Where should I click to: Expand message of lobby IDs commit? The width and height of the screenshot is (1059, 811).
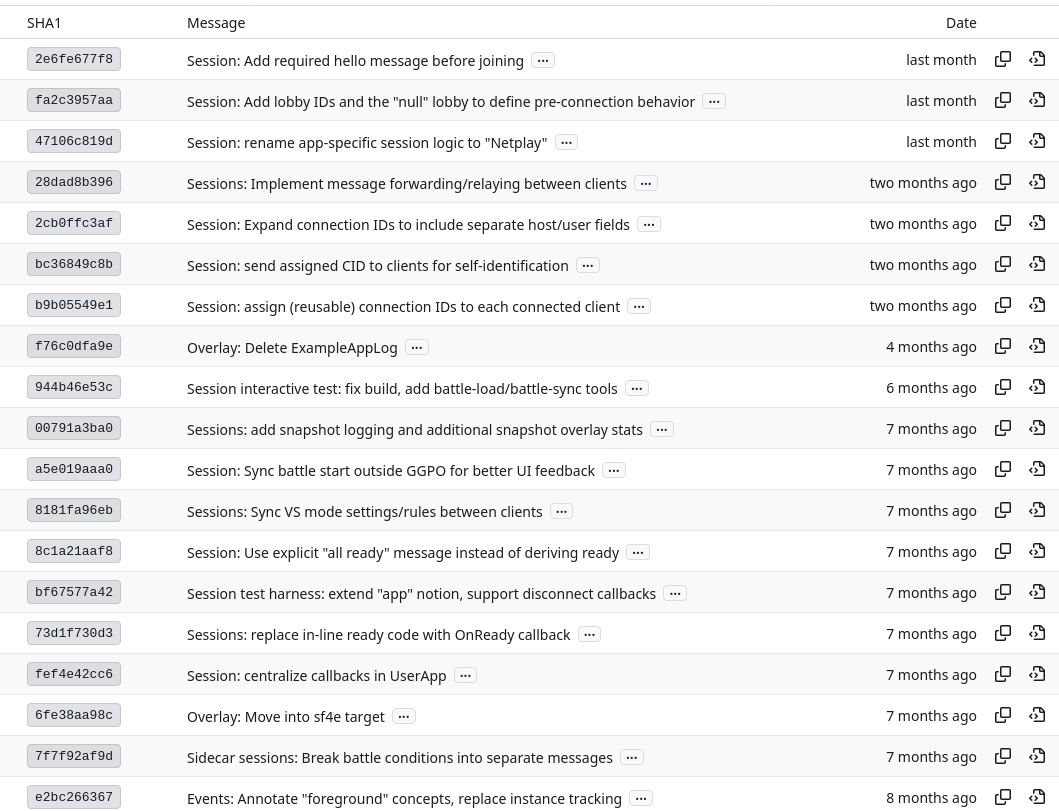(x=714, y=101)
